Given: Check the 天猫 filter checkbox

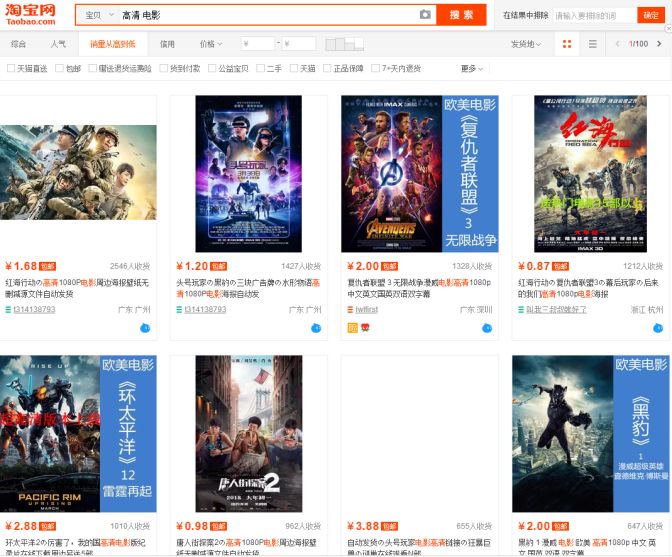Looking at the screenshot, I should pyautogui.click(x=294, y=68).
